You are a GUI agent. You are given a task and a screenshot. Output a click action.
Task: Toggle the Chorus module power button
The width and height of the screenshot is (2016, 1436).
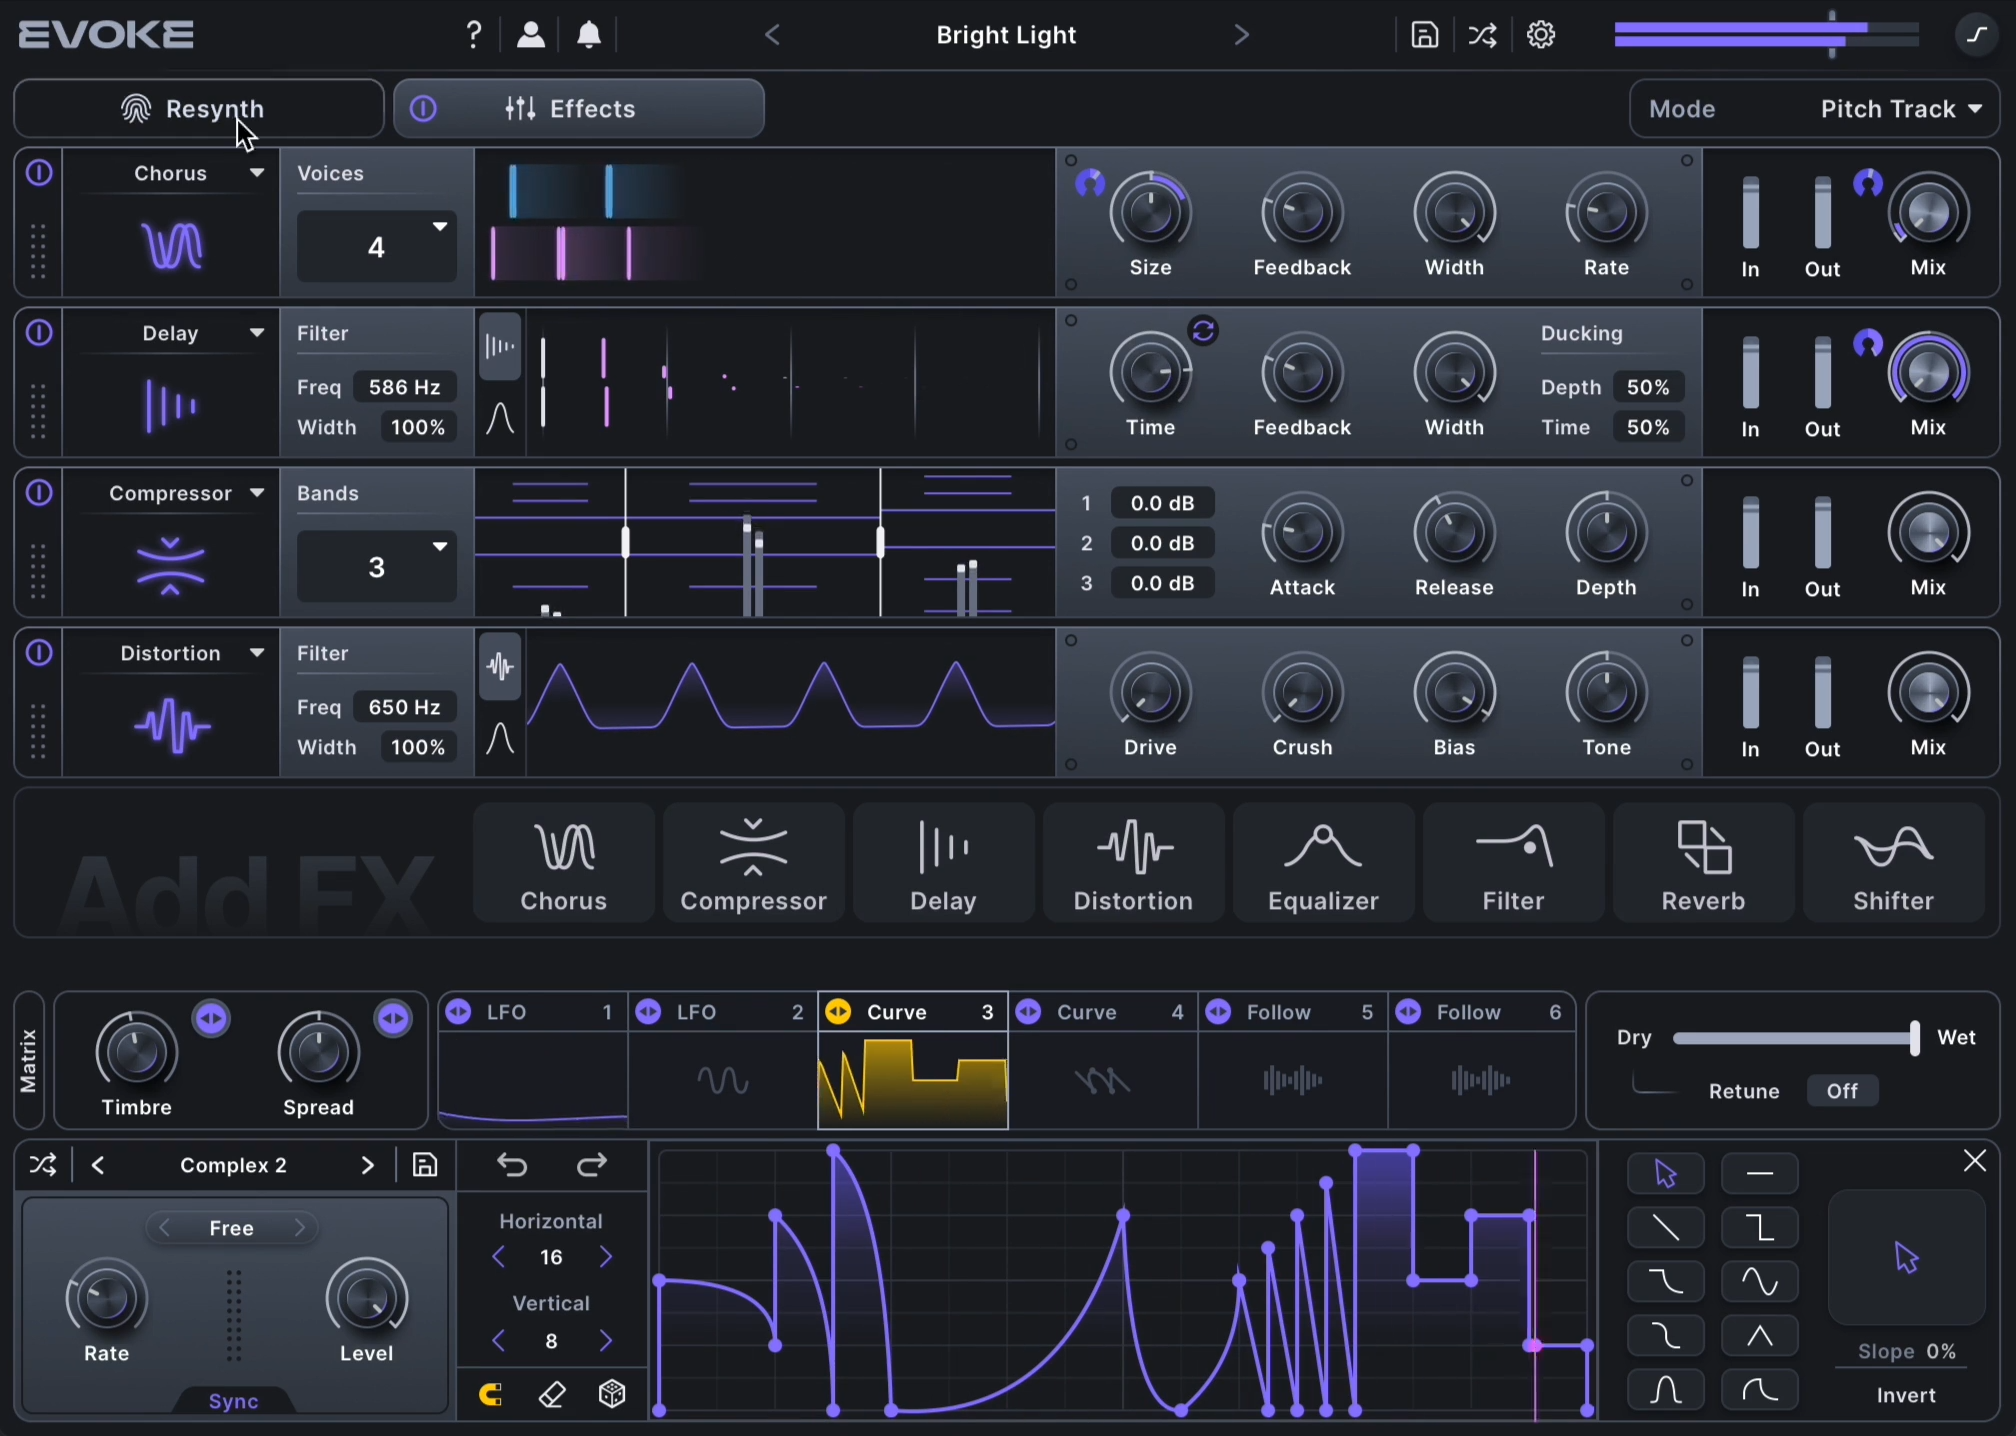(x=38, y=172)
